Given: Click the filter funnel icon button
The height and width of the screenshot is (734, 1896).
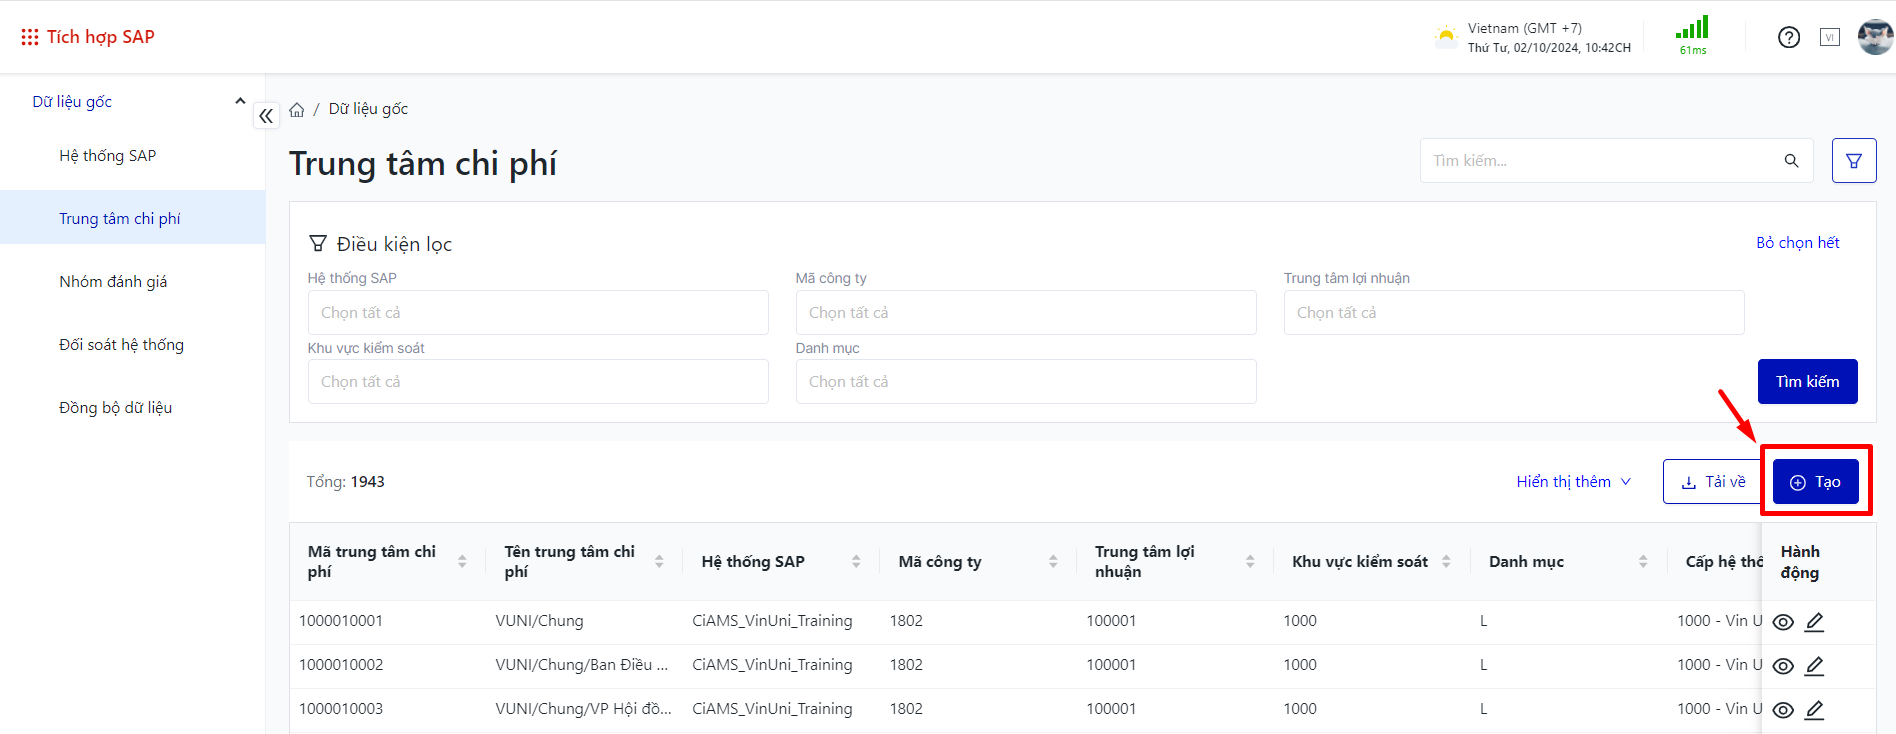Looking at the screenshot, I should click(1853, 161).
